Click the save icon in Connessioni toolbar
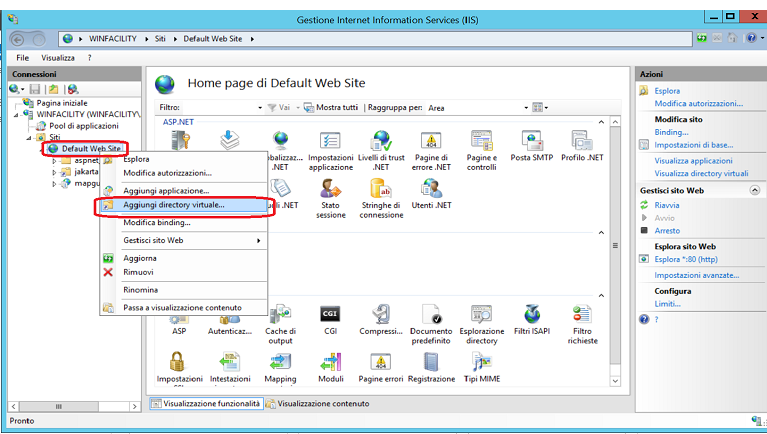The image size is (767, 434). [35, 89]
